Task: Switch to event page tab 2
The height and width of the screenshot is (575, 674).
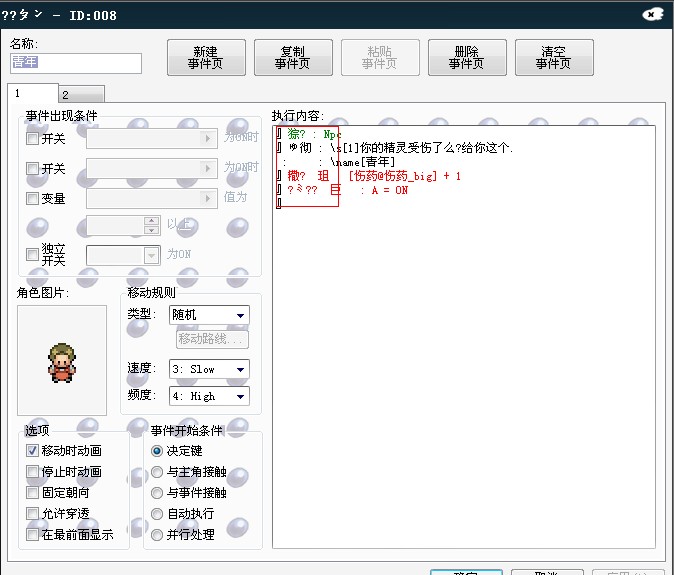Action: (82, 95)
